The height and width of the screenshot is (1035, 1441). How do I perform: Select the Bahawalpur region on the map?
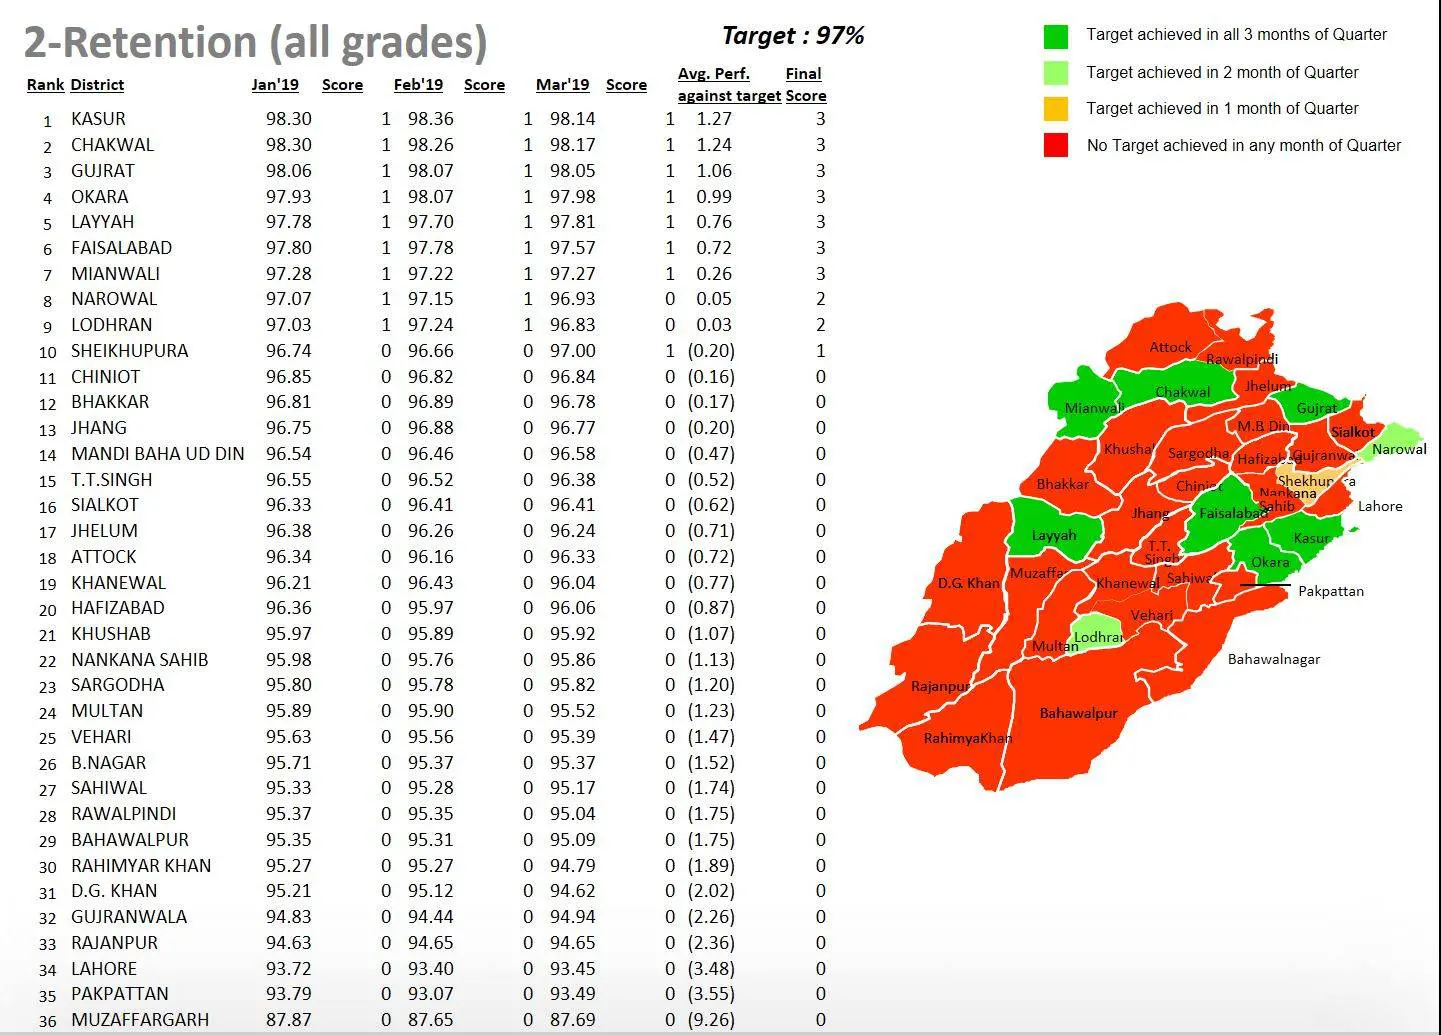(x=1078, y=714)
